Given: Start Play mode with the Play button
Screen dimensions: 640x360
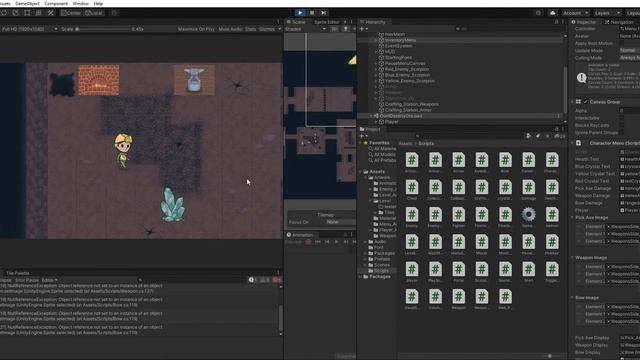Looking at the screenshot, I should click(x=300, y=13).
